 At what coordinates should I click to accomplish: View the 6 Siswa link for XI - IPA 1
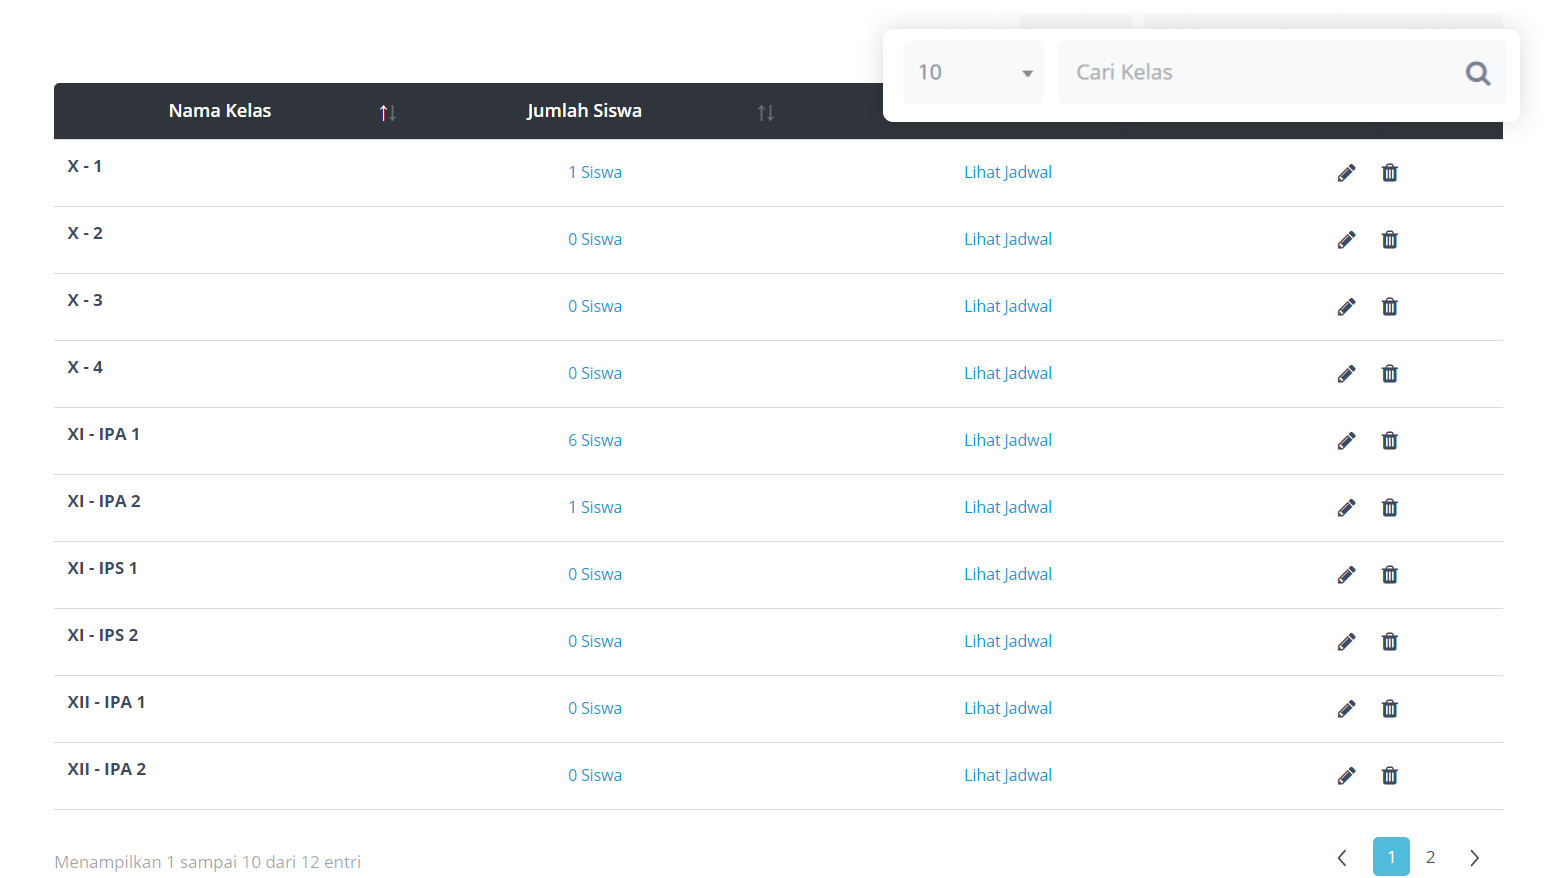pyautogui.click(x=594, y=441)
